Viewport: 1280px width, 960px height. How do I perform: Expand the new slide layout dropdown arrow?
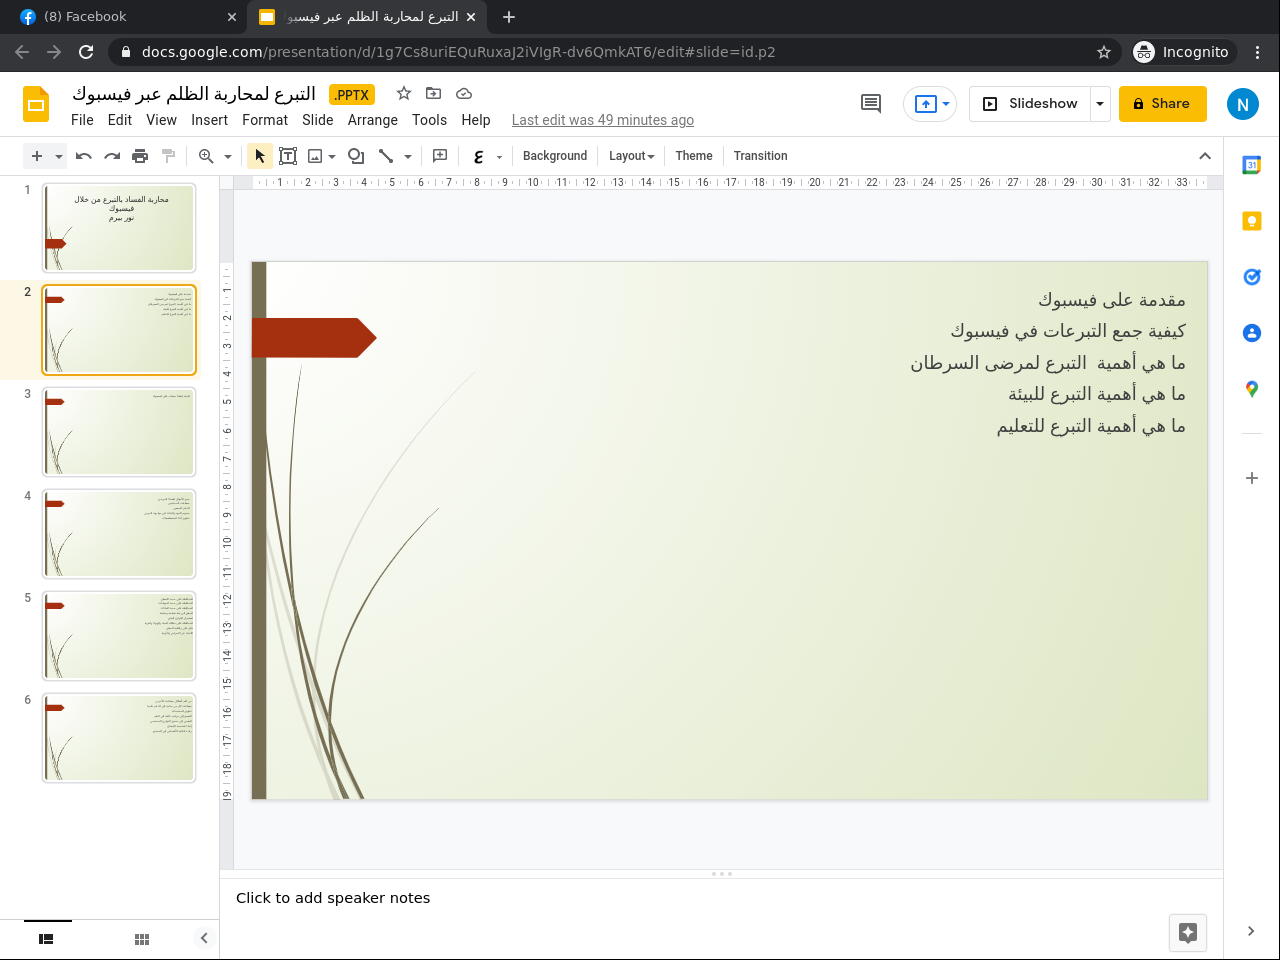(x=59, y=157)
